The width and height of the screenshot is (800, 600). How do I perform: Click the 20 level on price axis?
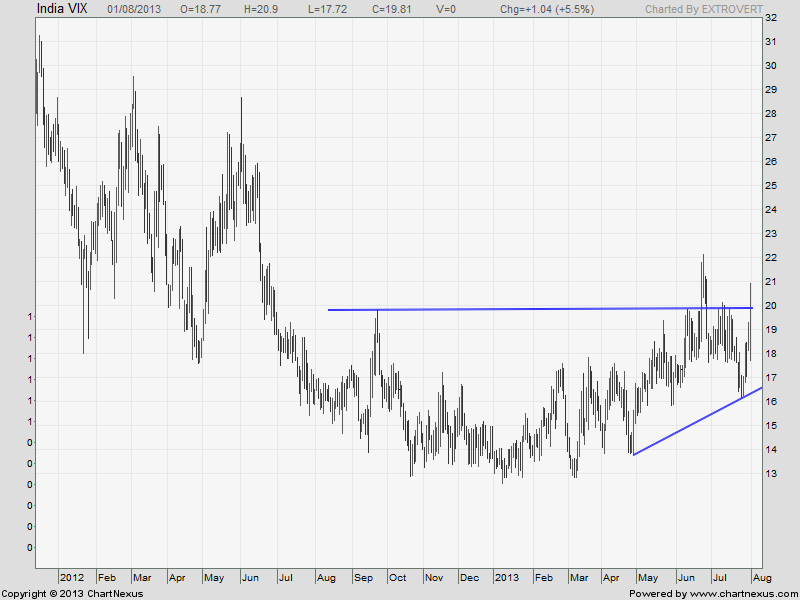coord(771,306)
